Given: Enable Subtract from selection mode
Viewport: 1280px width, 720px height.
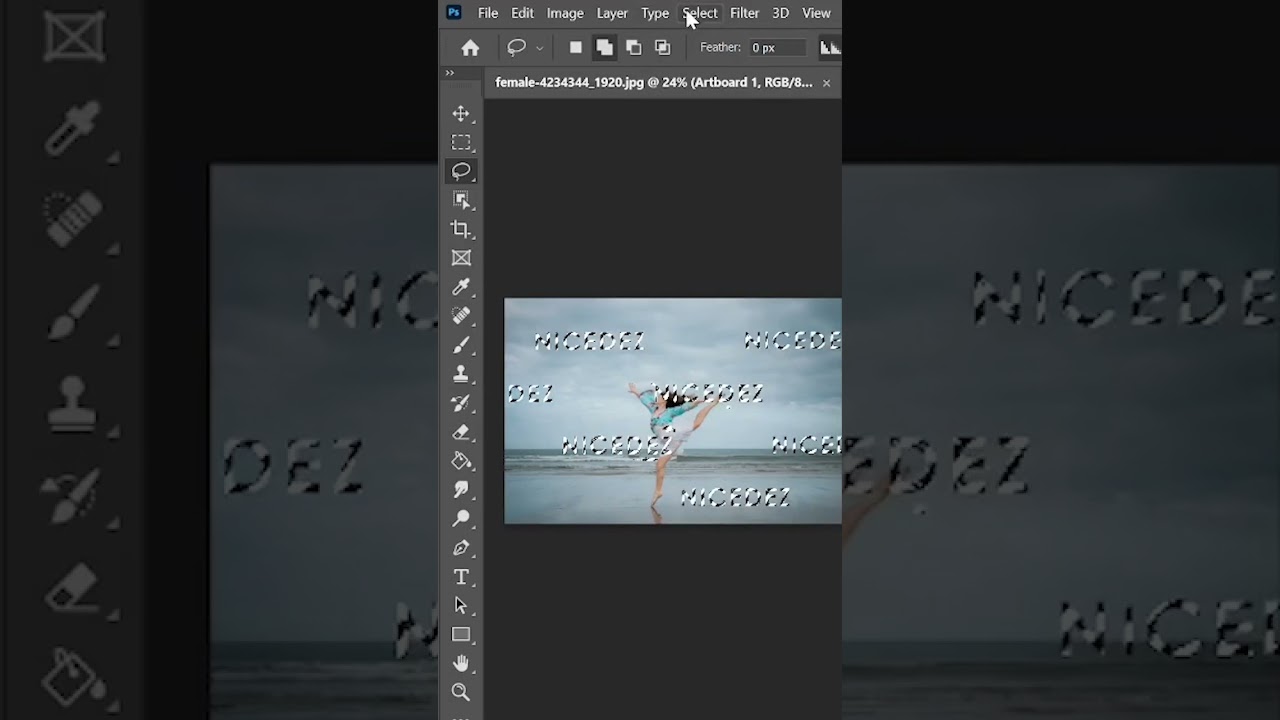Looking at the screenshot, I should click(633, 47).
